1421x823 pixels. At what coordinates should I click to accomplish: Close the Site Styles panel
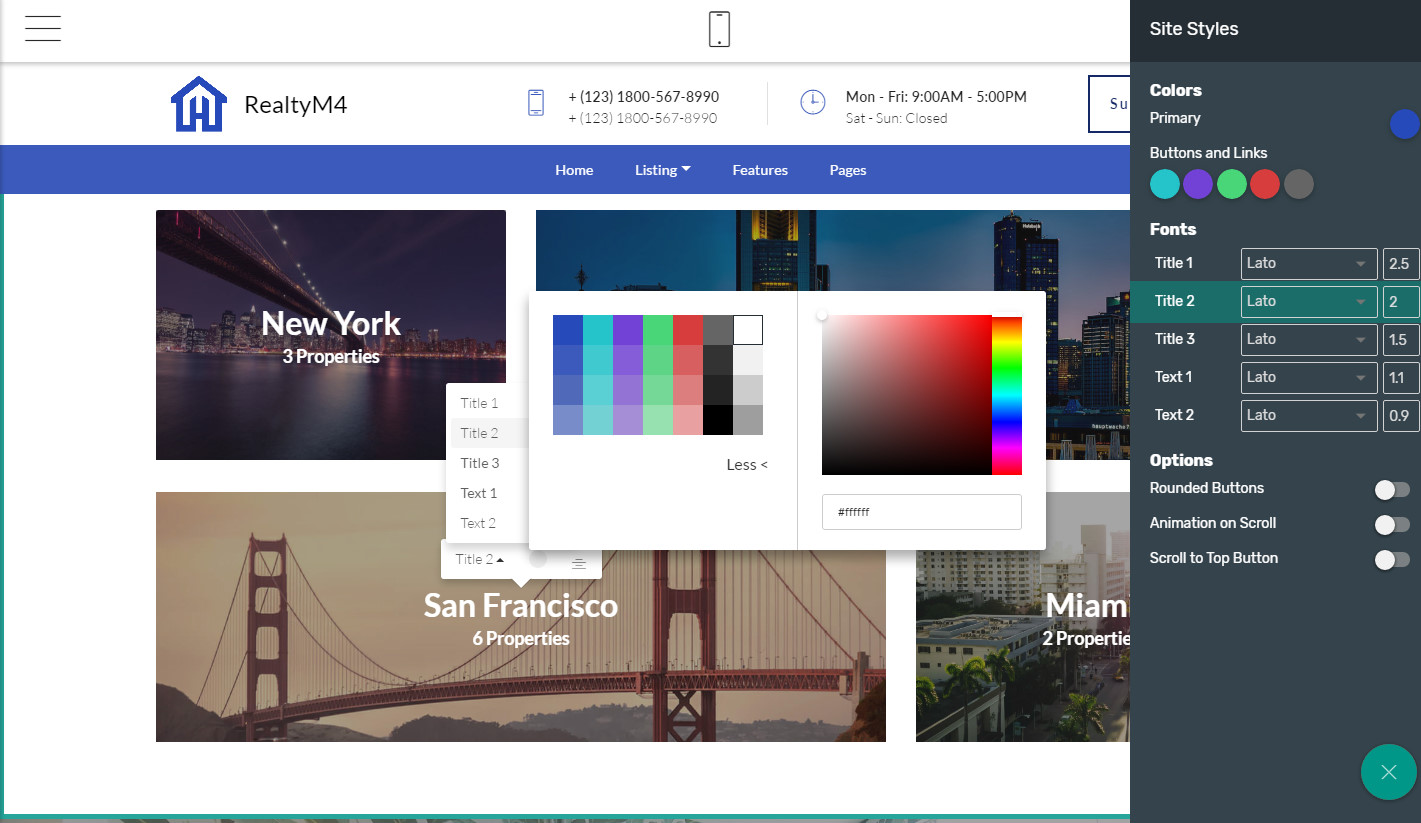coord(1388,772)
